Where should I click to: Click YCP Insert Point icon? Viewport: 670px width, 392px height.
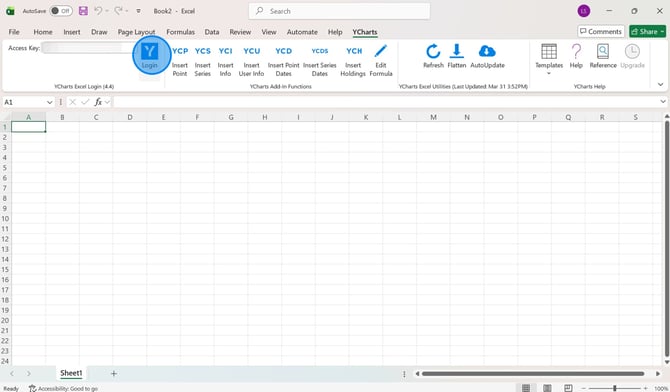tap(180, 51)
